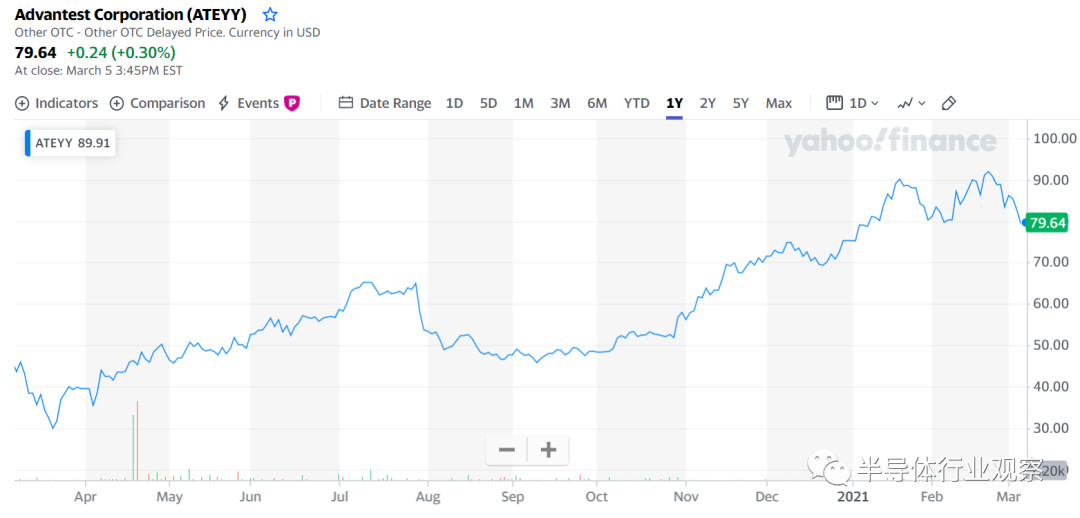Select the 3M time range
The width and height of the screenshot is (1080, 518).
coord(560,103)
